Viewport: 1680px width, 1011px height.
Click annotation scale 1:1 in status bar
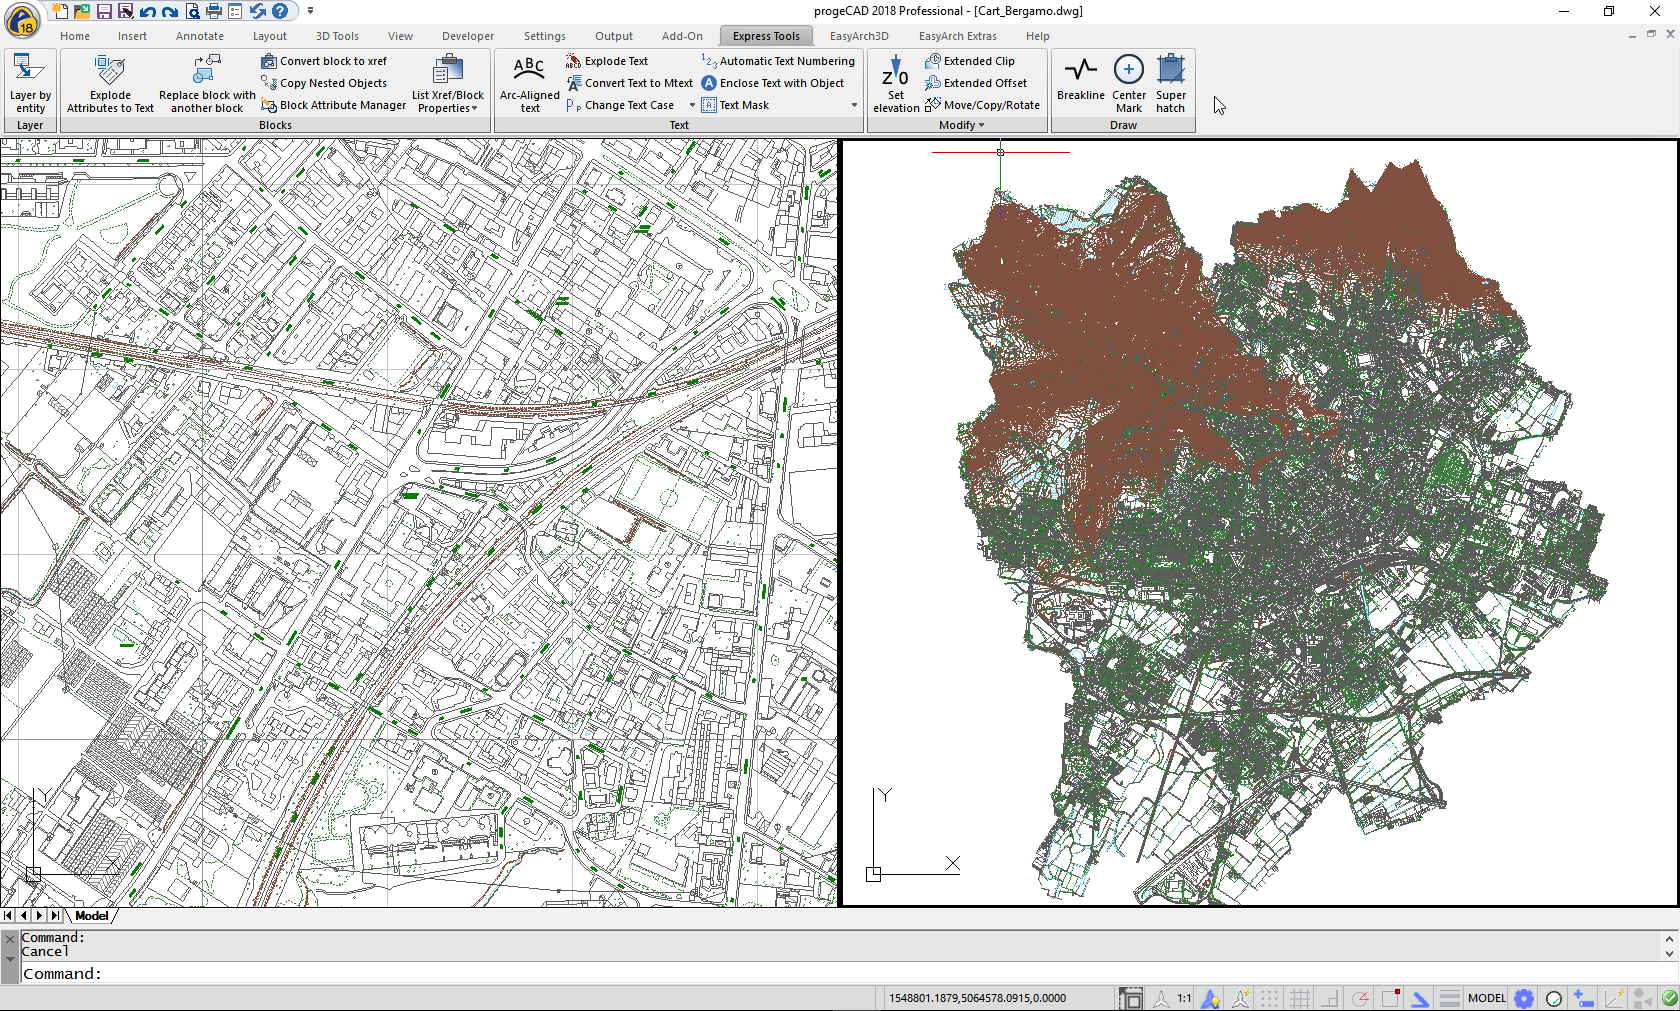pyautogui.click(x=1184, y=998)
